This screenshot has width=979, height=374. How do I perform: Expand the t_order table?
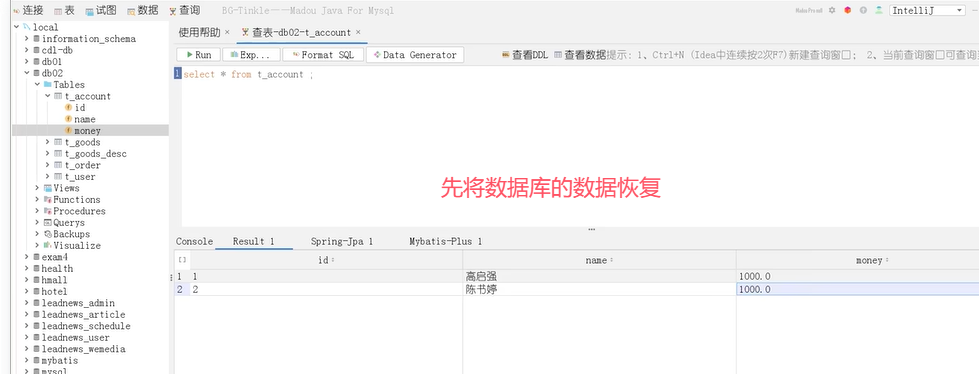[x=48, y=165]
